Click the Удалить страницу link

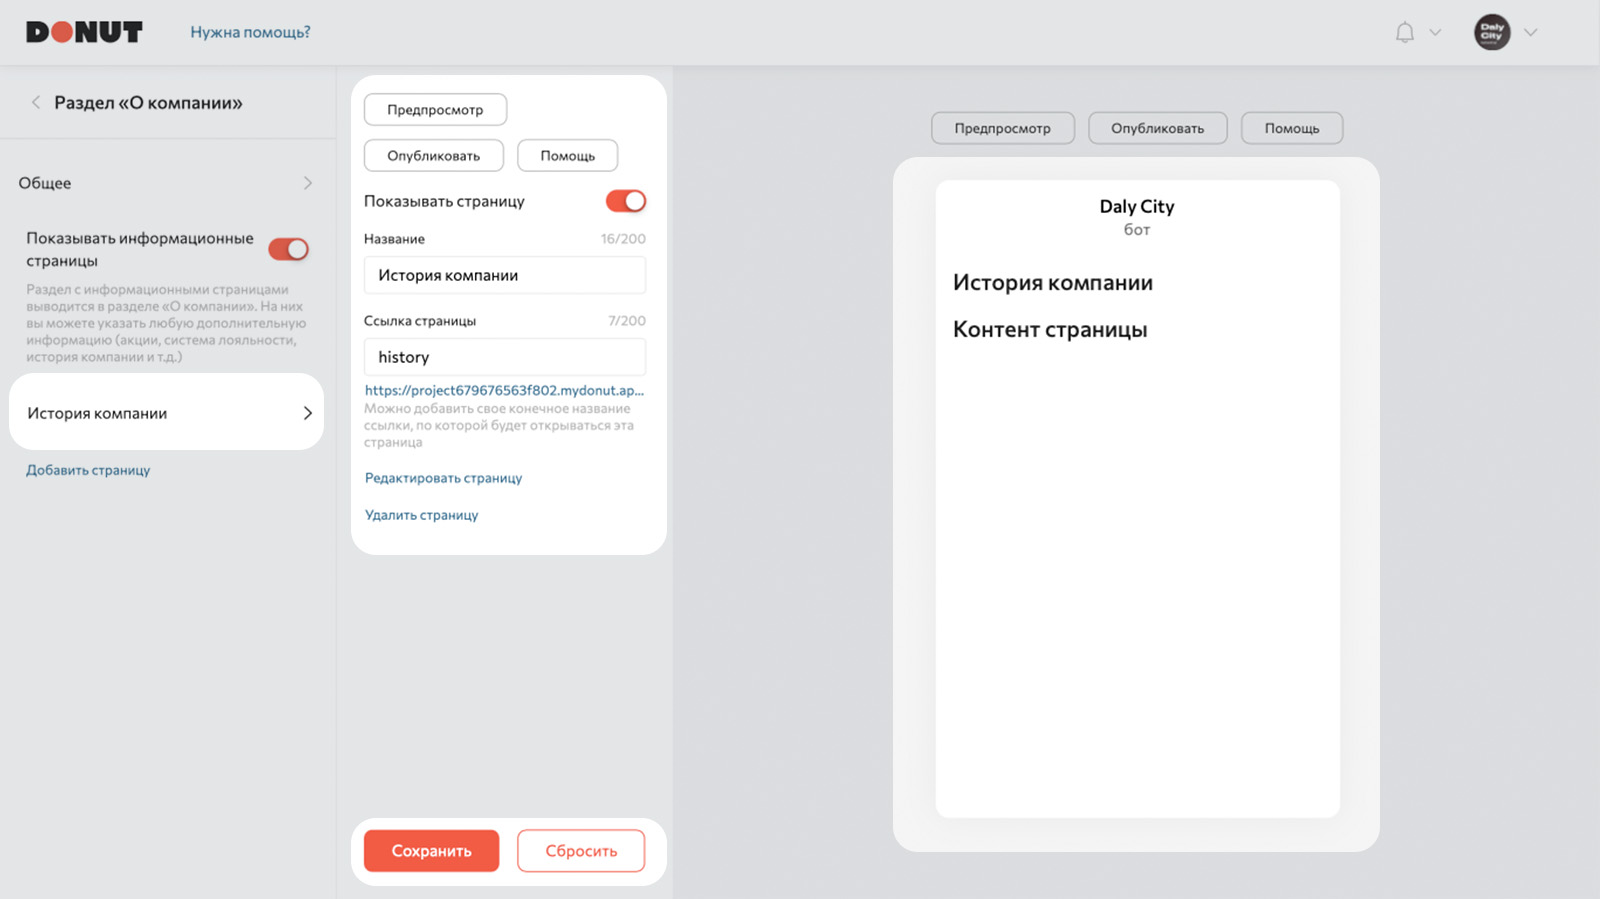click(421, 515)
